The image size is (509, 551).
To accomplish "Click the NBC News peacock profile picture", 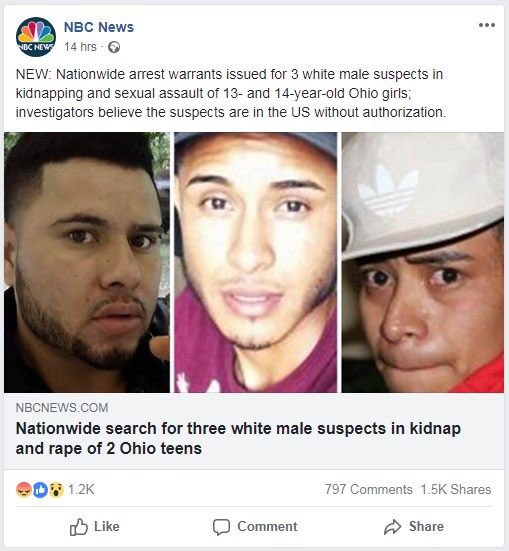I will tap(36, 37).
